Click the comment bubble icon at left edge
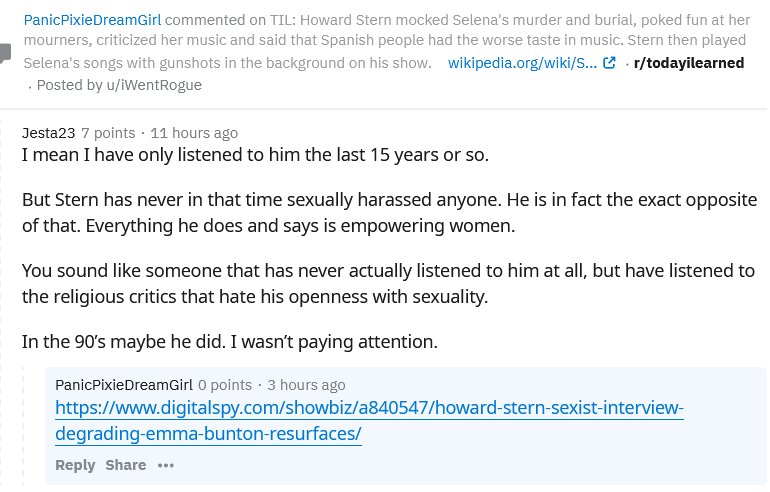Viewport: 770px width, 492px height. tap(7, 53)
